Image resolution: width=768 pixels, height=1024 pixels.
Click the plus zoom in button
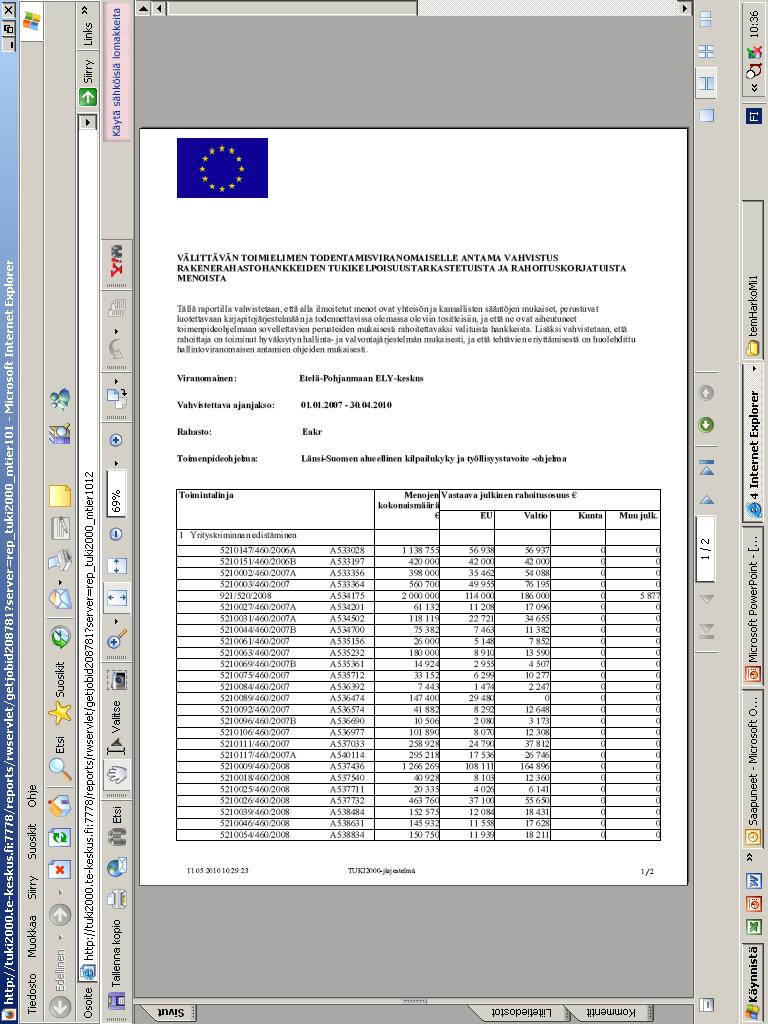[116, 440]
